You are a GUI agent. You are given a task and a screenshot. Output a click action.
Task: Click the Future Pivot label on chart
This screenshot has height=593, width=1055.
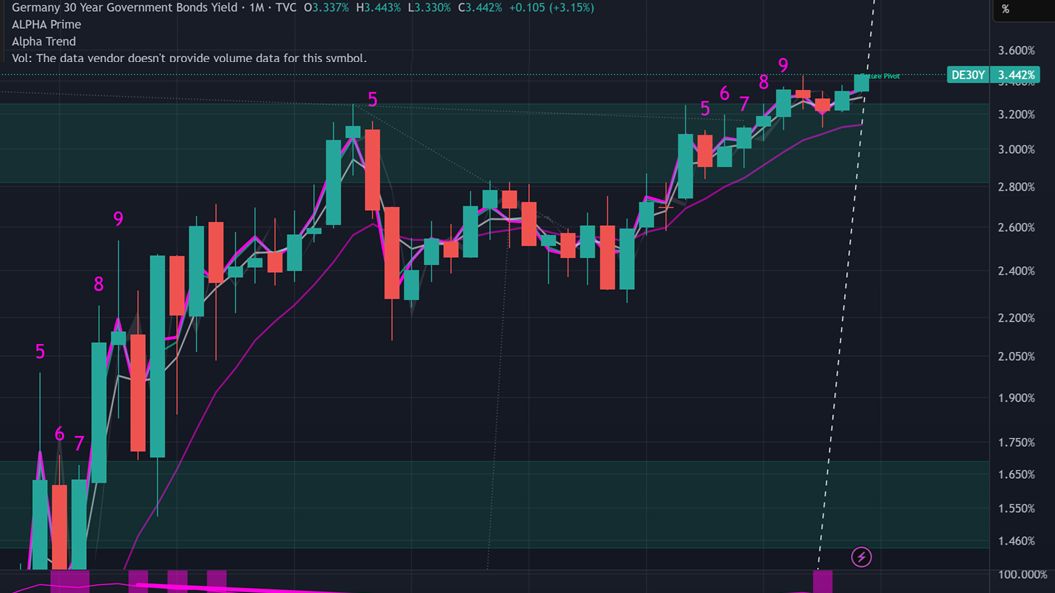884,76
